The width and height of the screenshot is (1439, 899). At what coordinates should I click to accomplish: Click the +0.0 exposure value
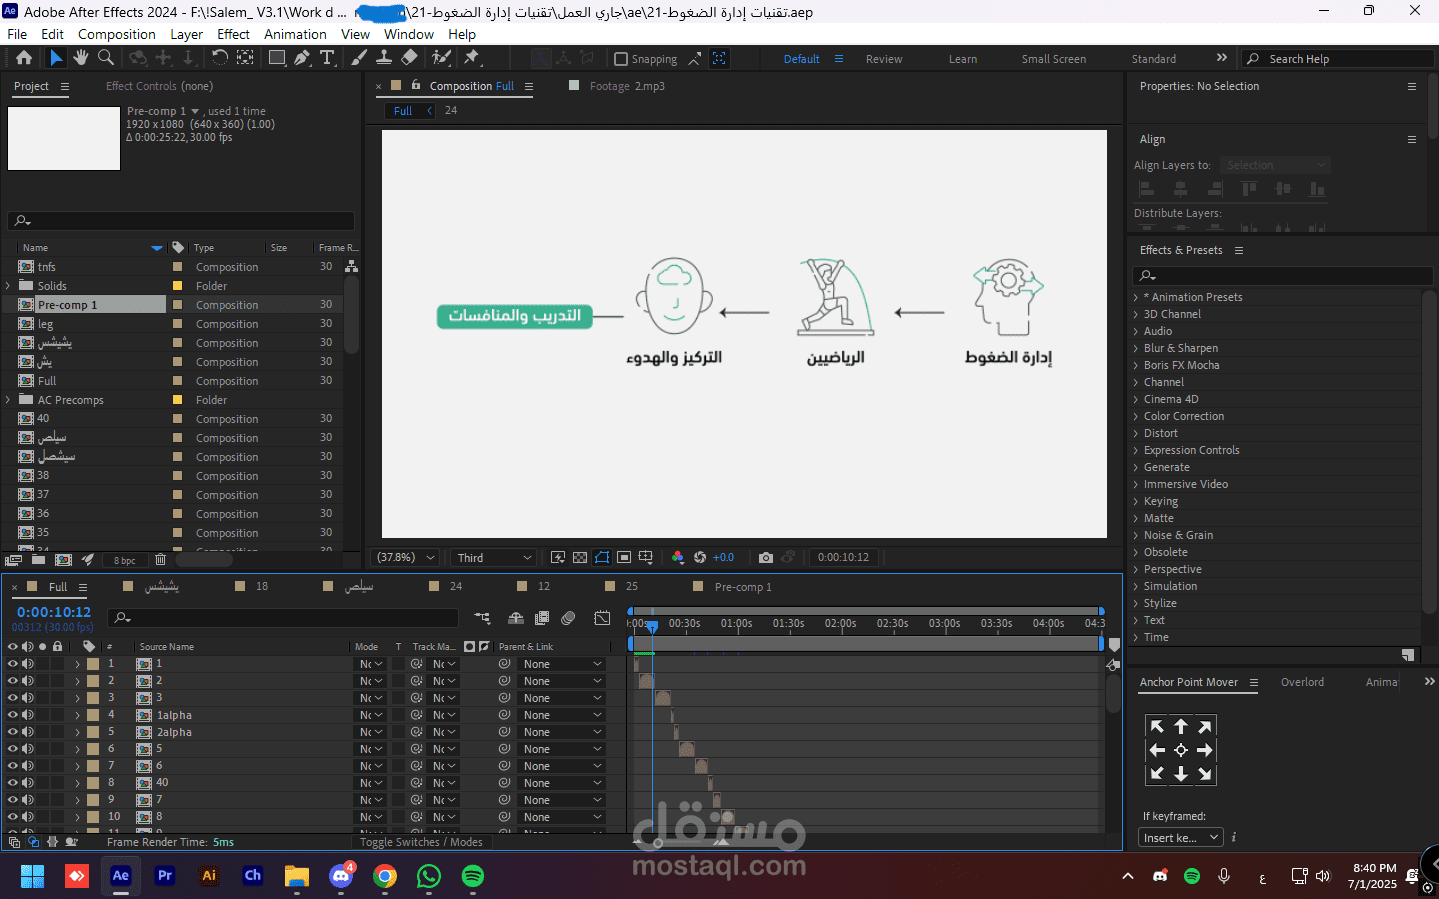tap(723, 557)
